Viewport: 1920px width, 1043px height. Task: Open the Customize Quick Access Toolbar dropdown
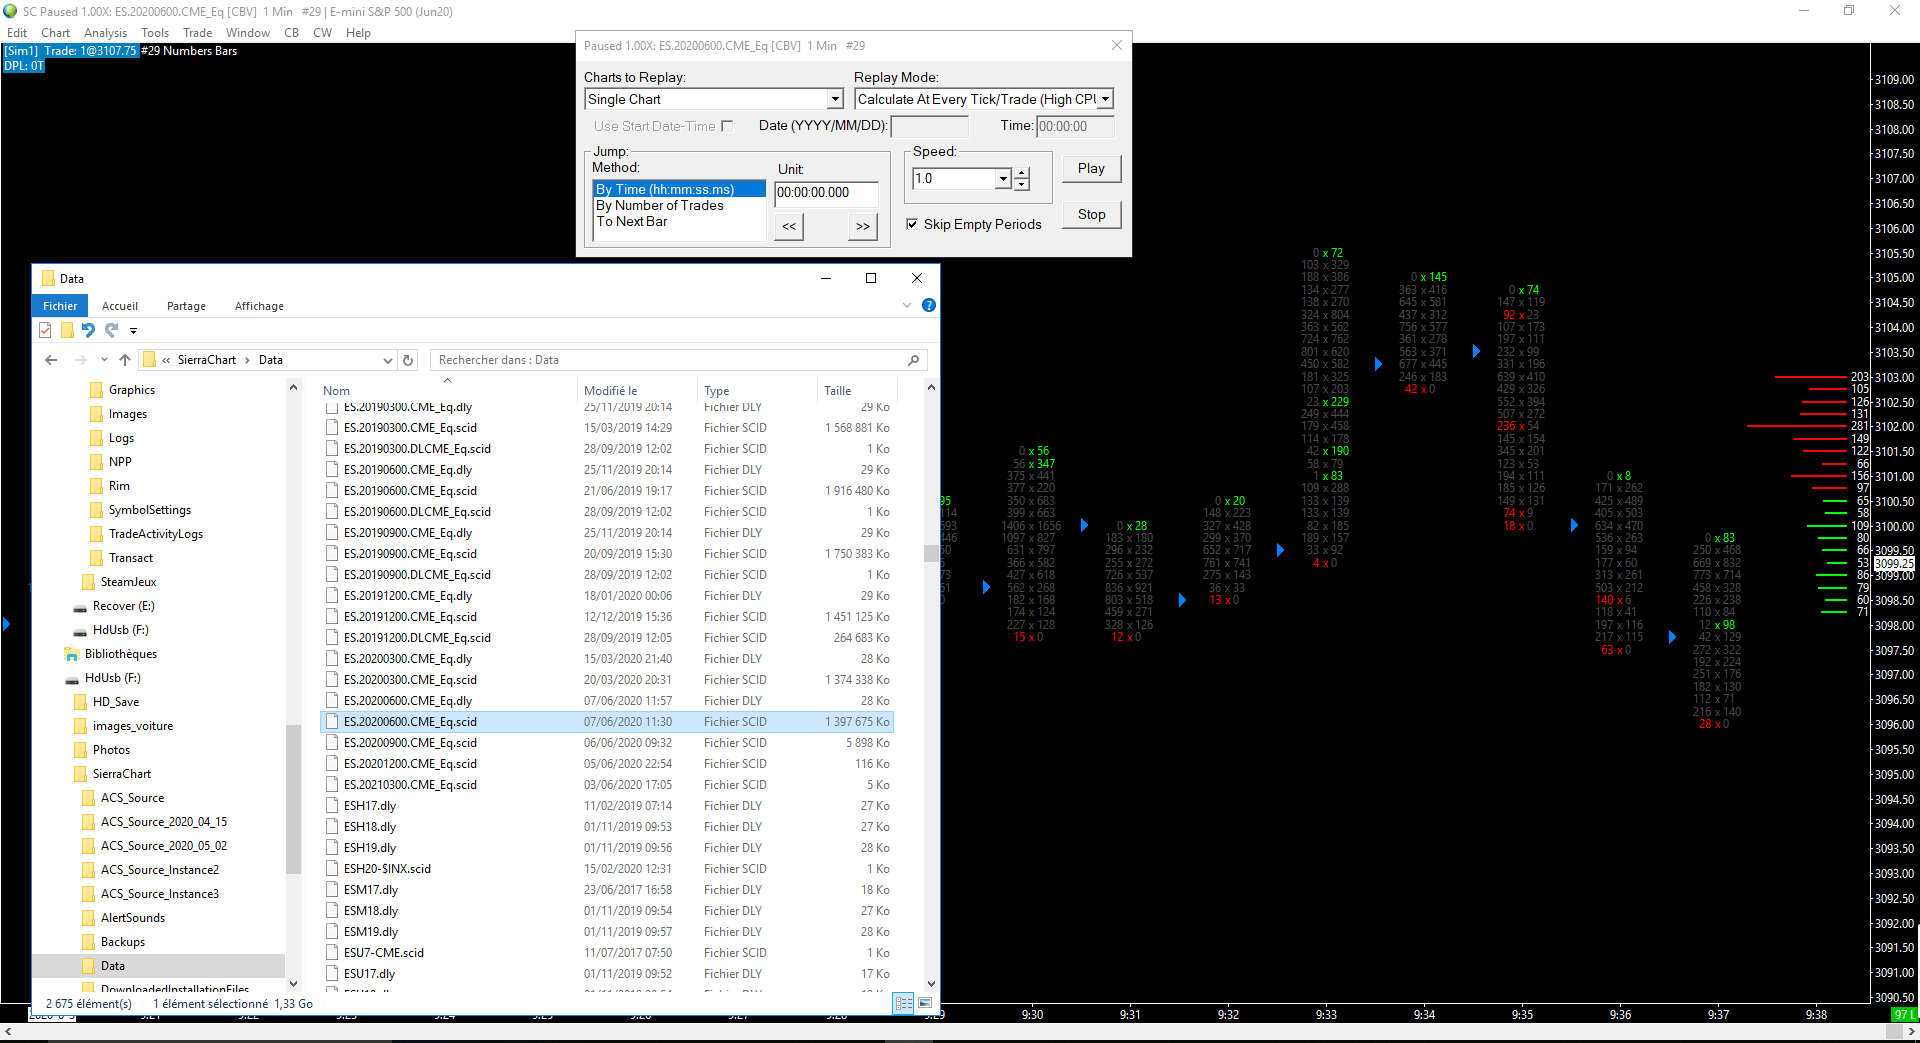point(133,331)
